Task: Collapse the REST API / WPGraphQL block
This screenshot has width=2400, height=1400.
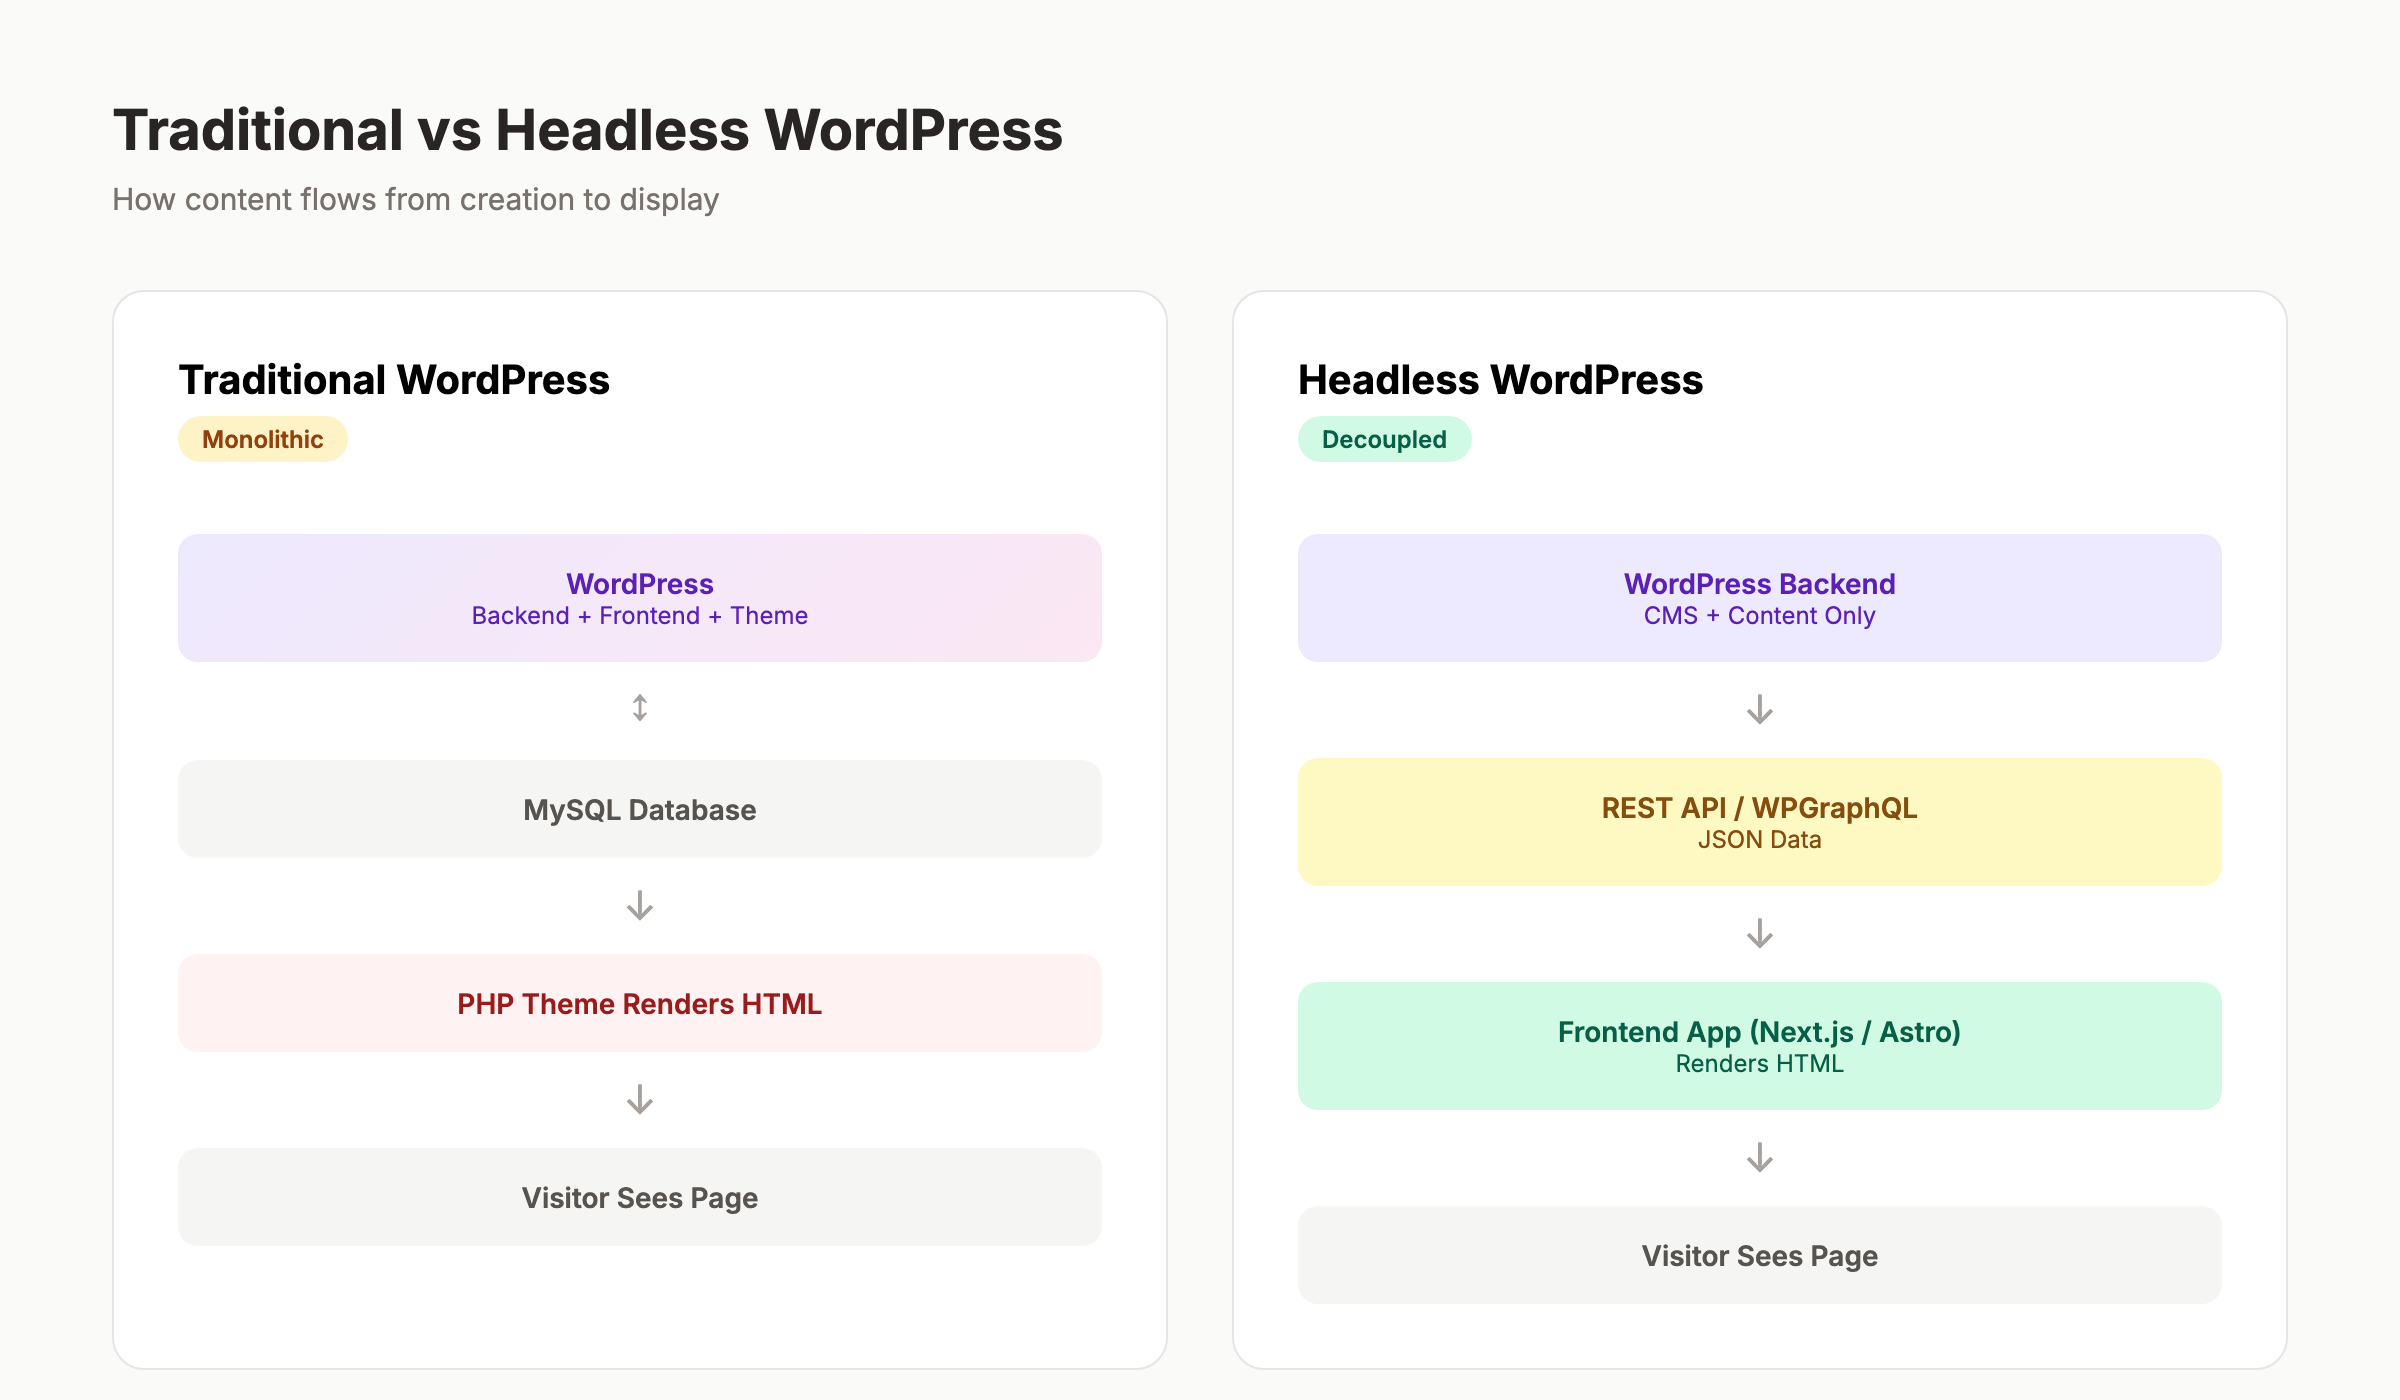Action: click(x=1757, y=820)
